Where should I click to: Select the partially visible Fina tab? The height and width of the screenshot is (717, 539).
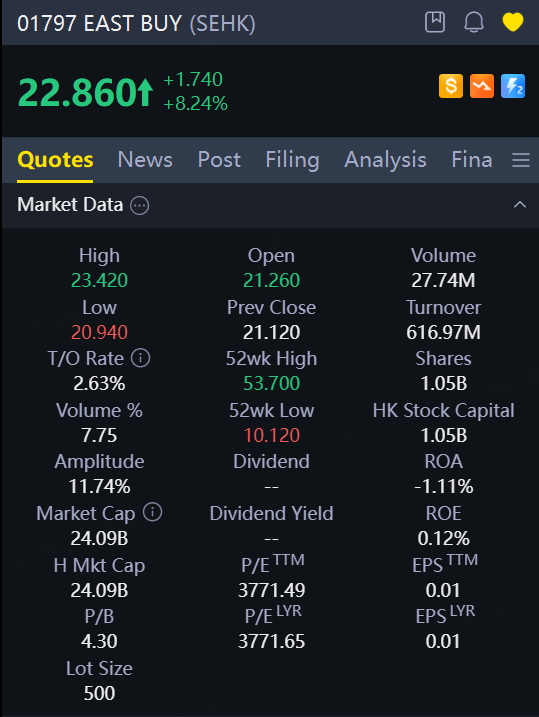(x=472, y=160)
